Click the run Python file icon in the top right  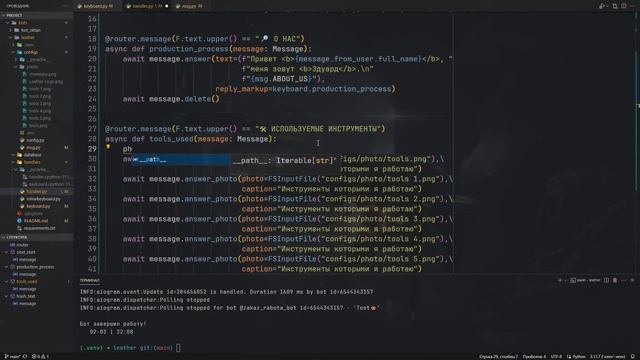click(x=602, y=6)
